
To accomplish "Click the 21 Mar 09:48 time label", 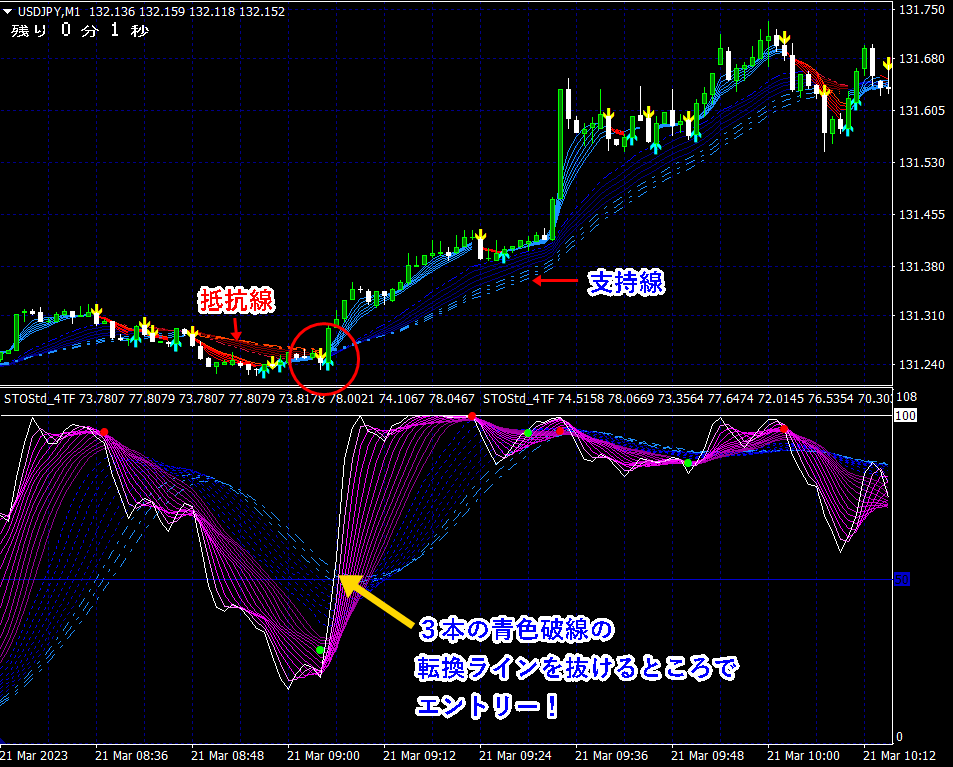I will point(707,755).
